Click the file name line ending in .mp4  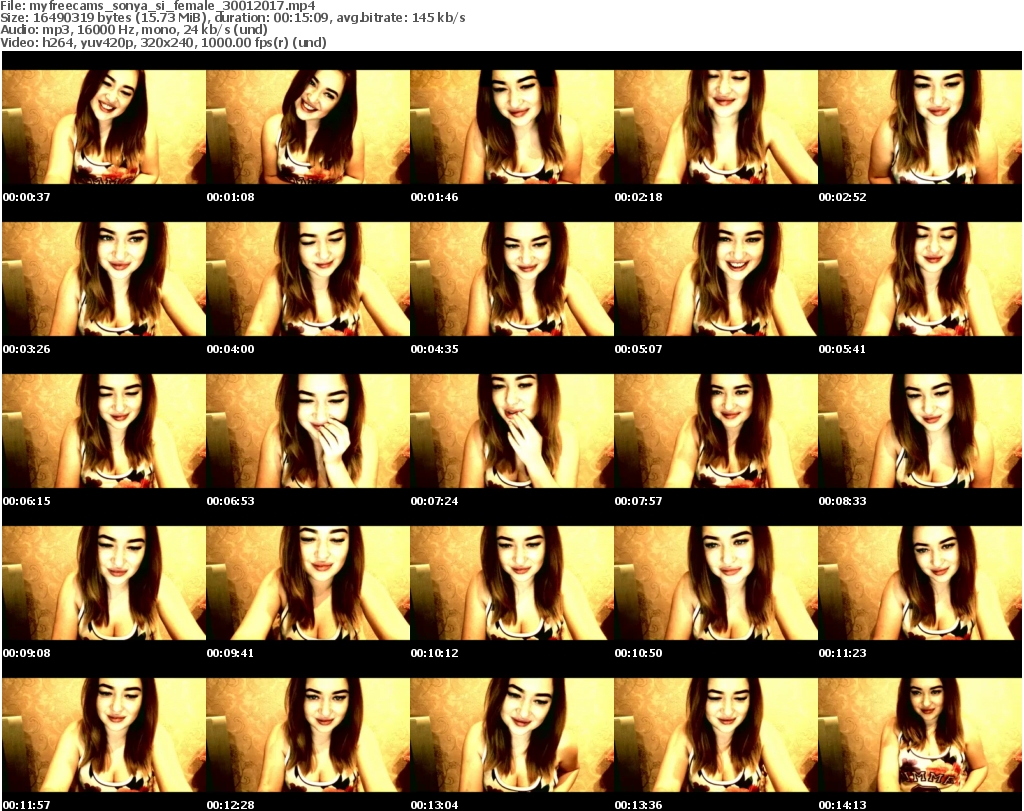pos(158,6)
